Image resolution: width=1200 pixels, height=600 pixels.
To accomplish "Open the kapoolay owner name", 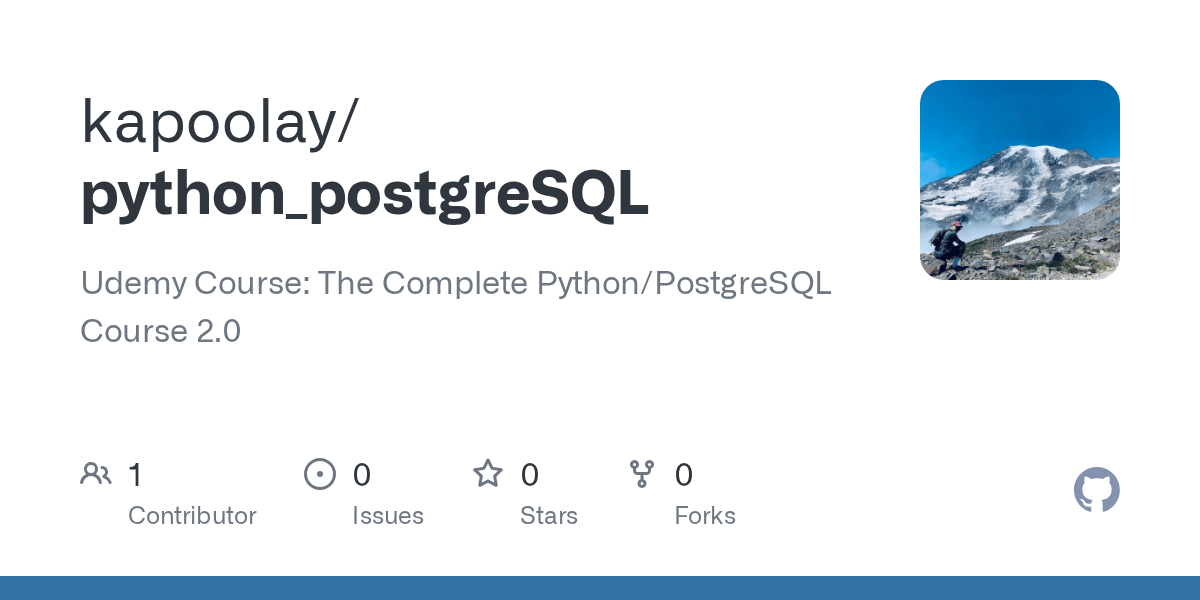I will click(x=216, y=123).
